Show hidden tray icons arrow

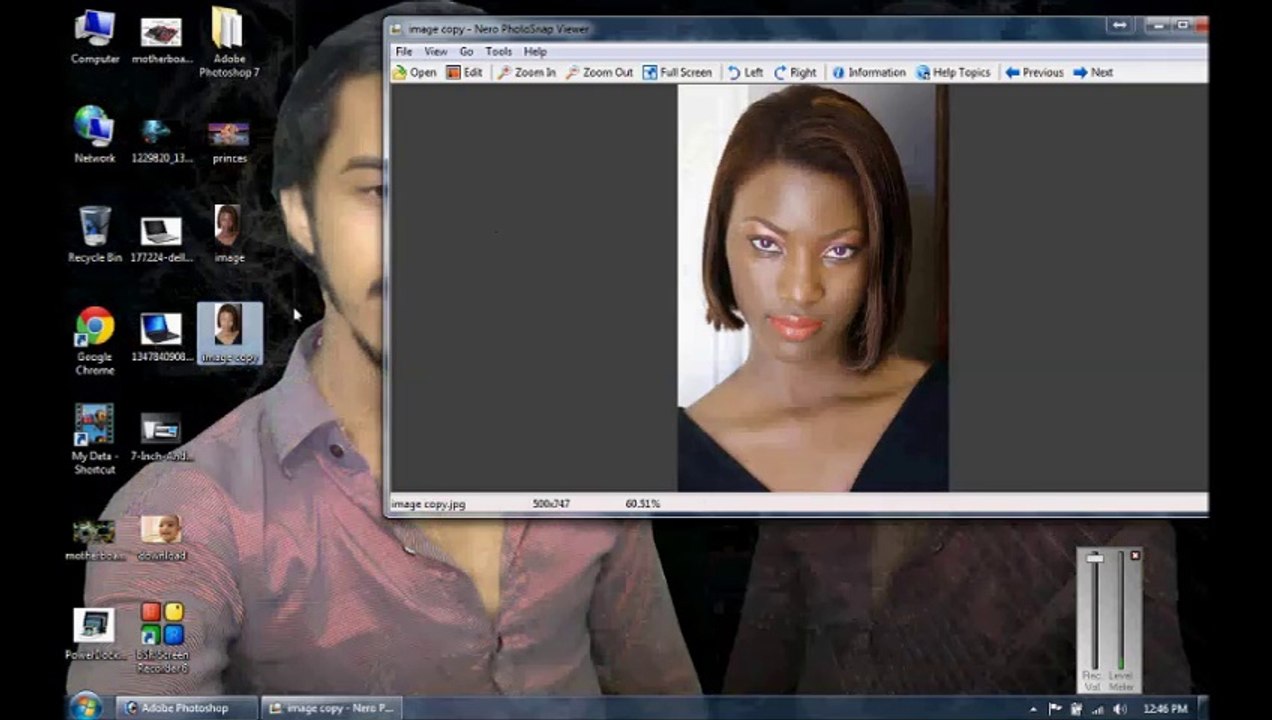(1033, 709)
